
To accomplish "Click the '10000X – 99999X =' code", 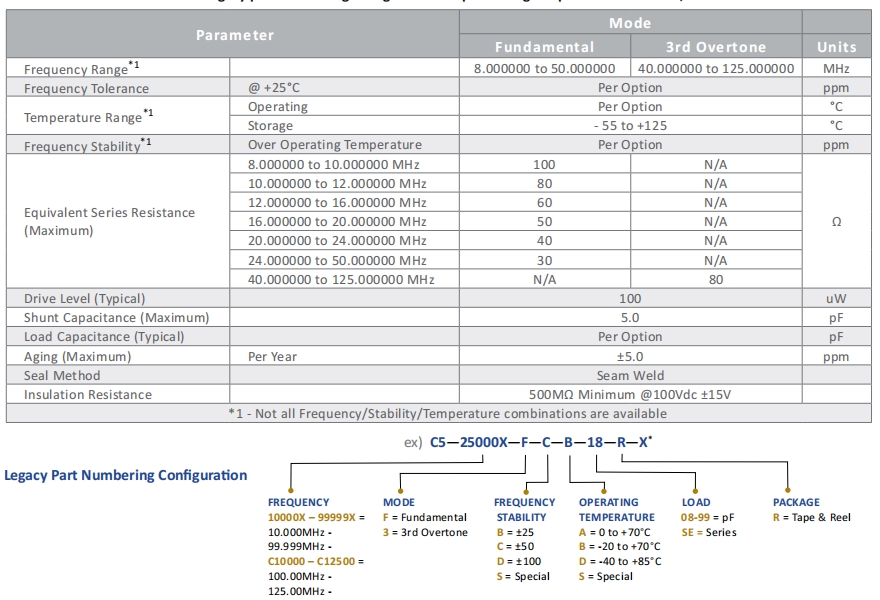I will click(x=316, y=517).
